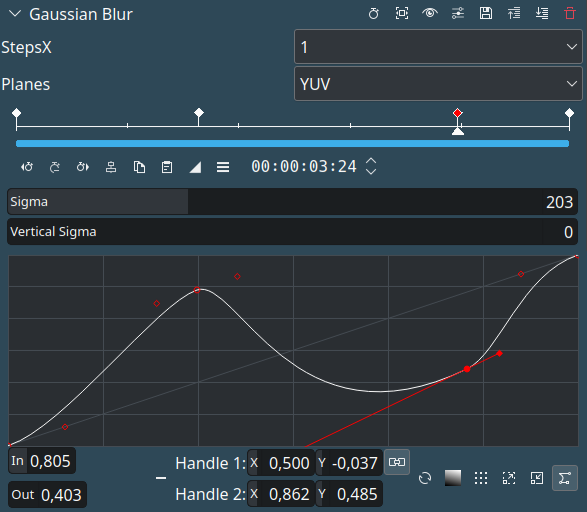Open the Planes YUV dropdown
587x512 pixels.
point(438,84)
